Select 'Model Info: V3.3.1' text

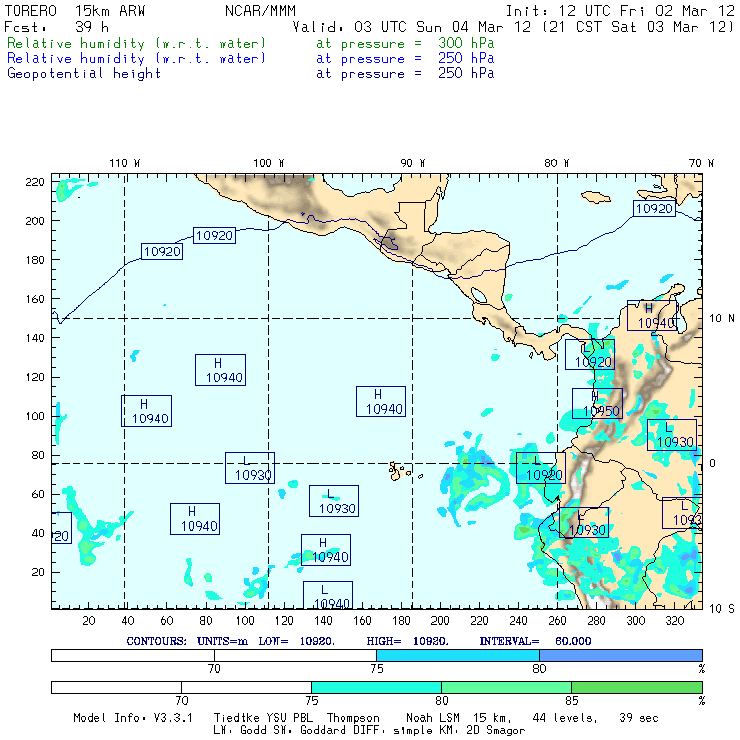133,718
